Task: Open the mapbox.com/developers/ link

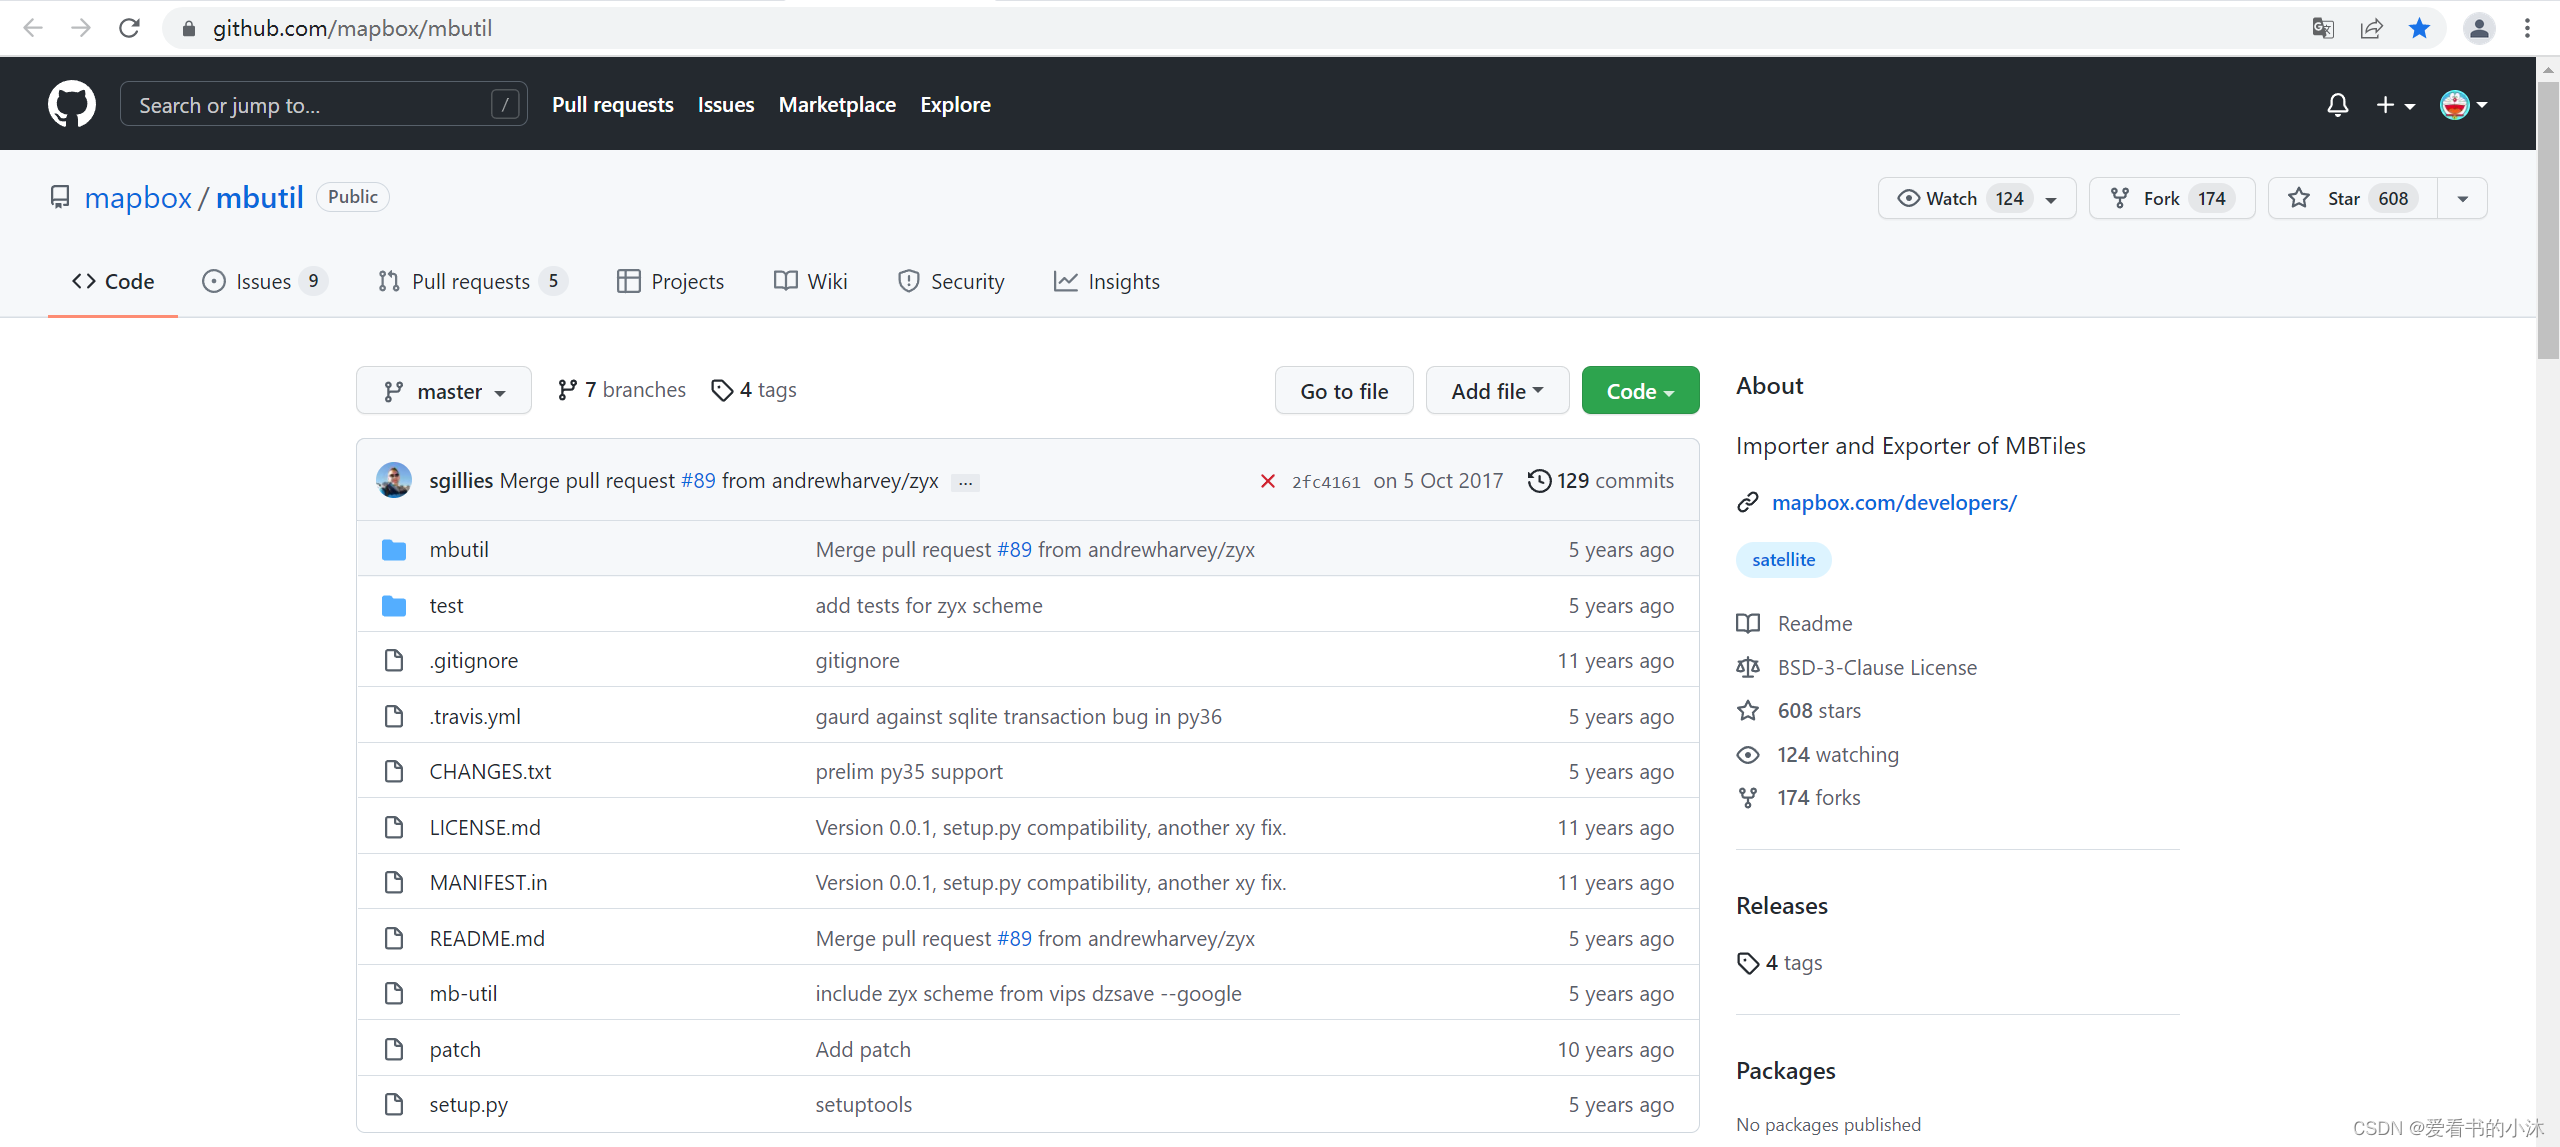Action: (x=1894, y=503)
